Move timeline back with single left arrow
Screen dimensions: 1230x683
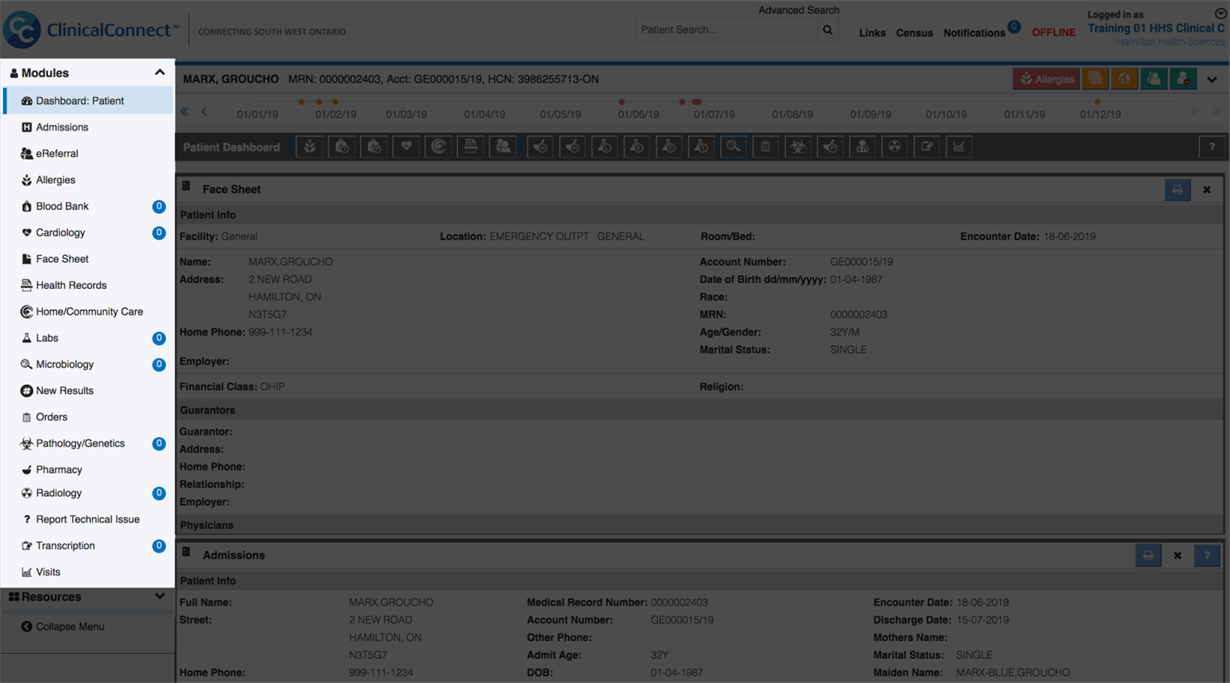204,112
